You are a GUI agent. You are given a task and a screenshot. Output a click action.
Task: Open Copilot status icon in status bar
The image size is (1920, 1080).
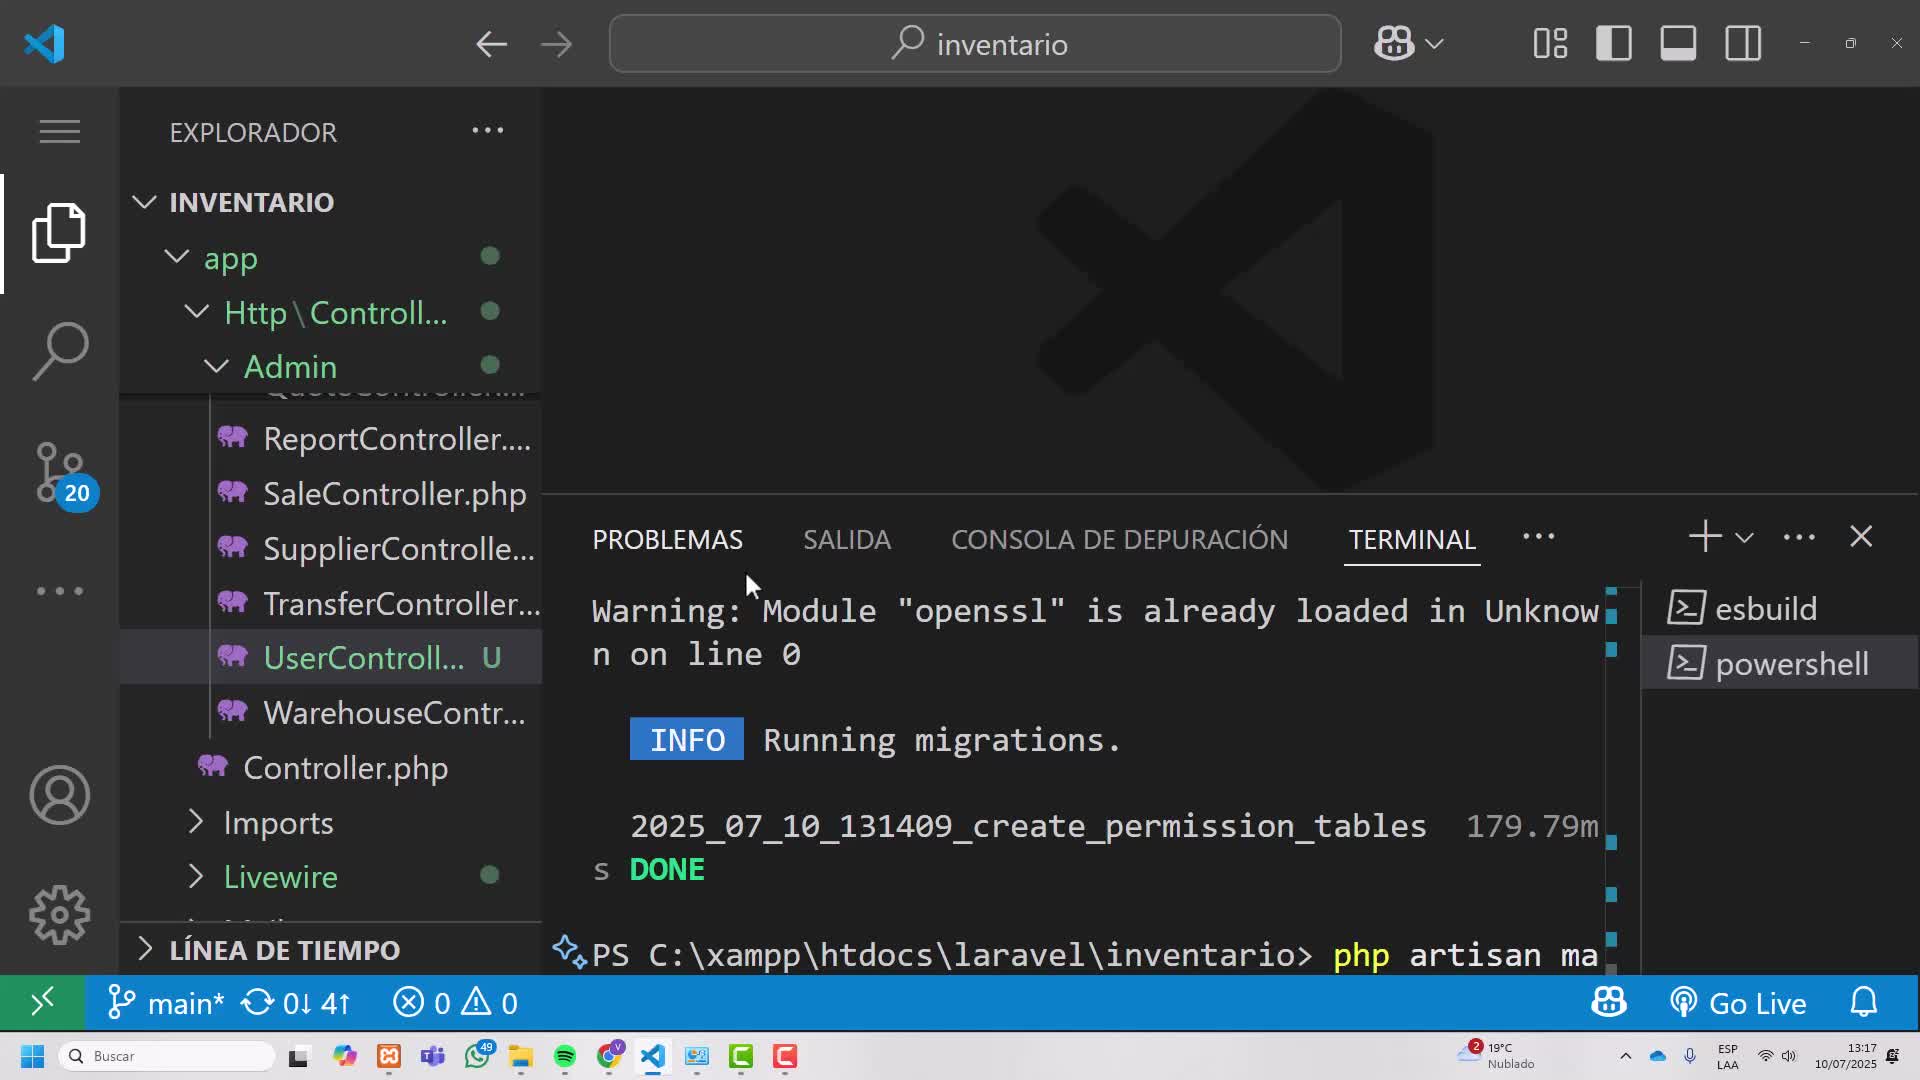click(1609, 1002)
